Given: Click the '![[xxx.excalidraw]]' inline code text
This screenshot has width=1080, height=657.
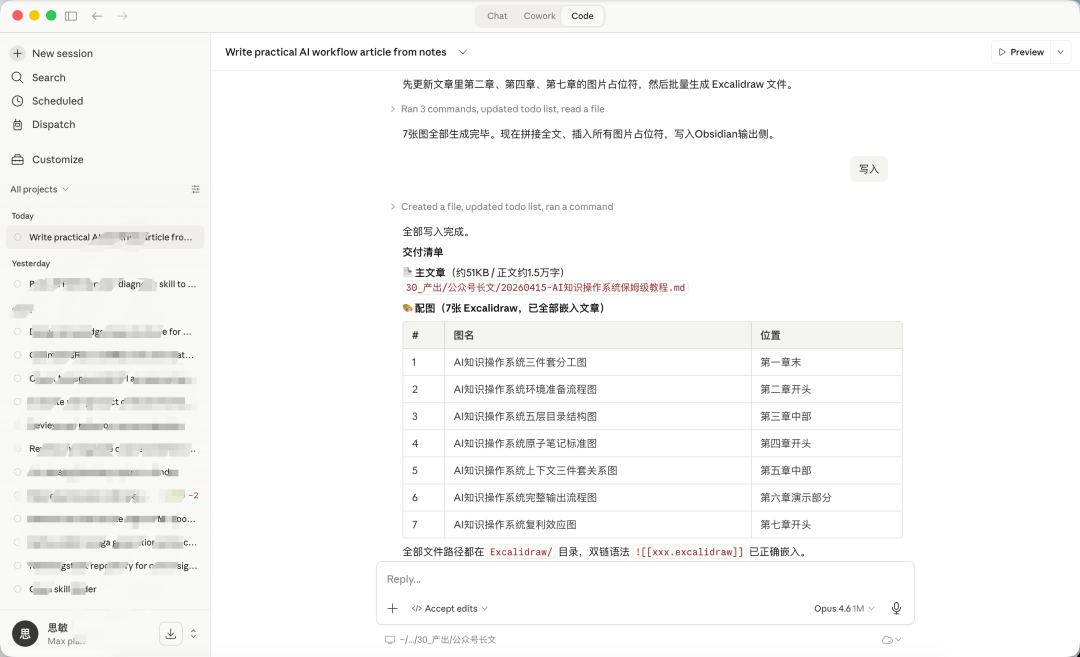Looking at the screenshot, I should 689,552.
